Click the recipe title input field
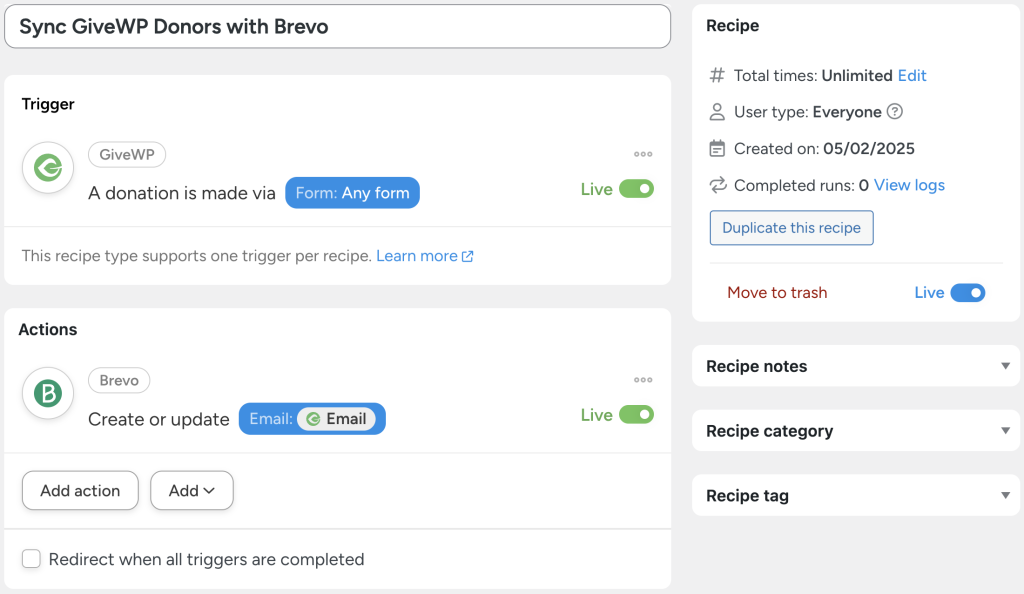Screen dimensions: 1024x594 (337, 26)
